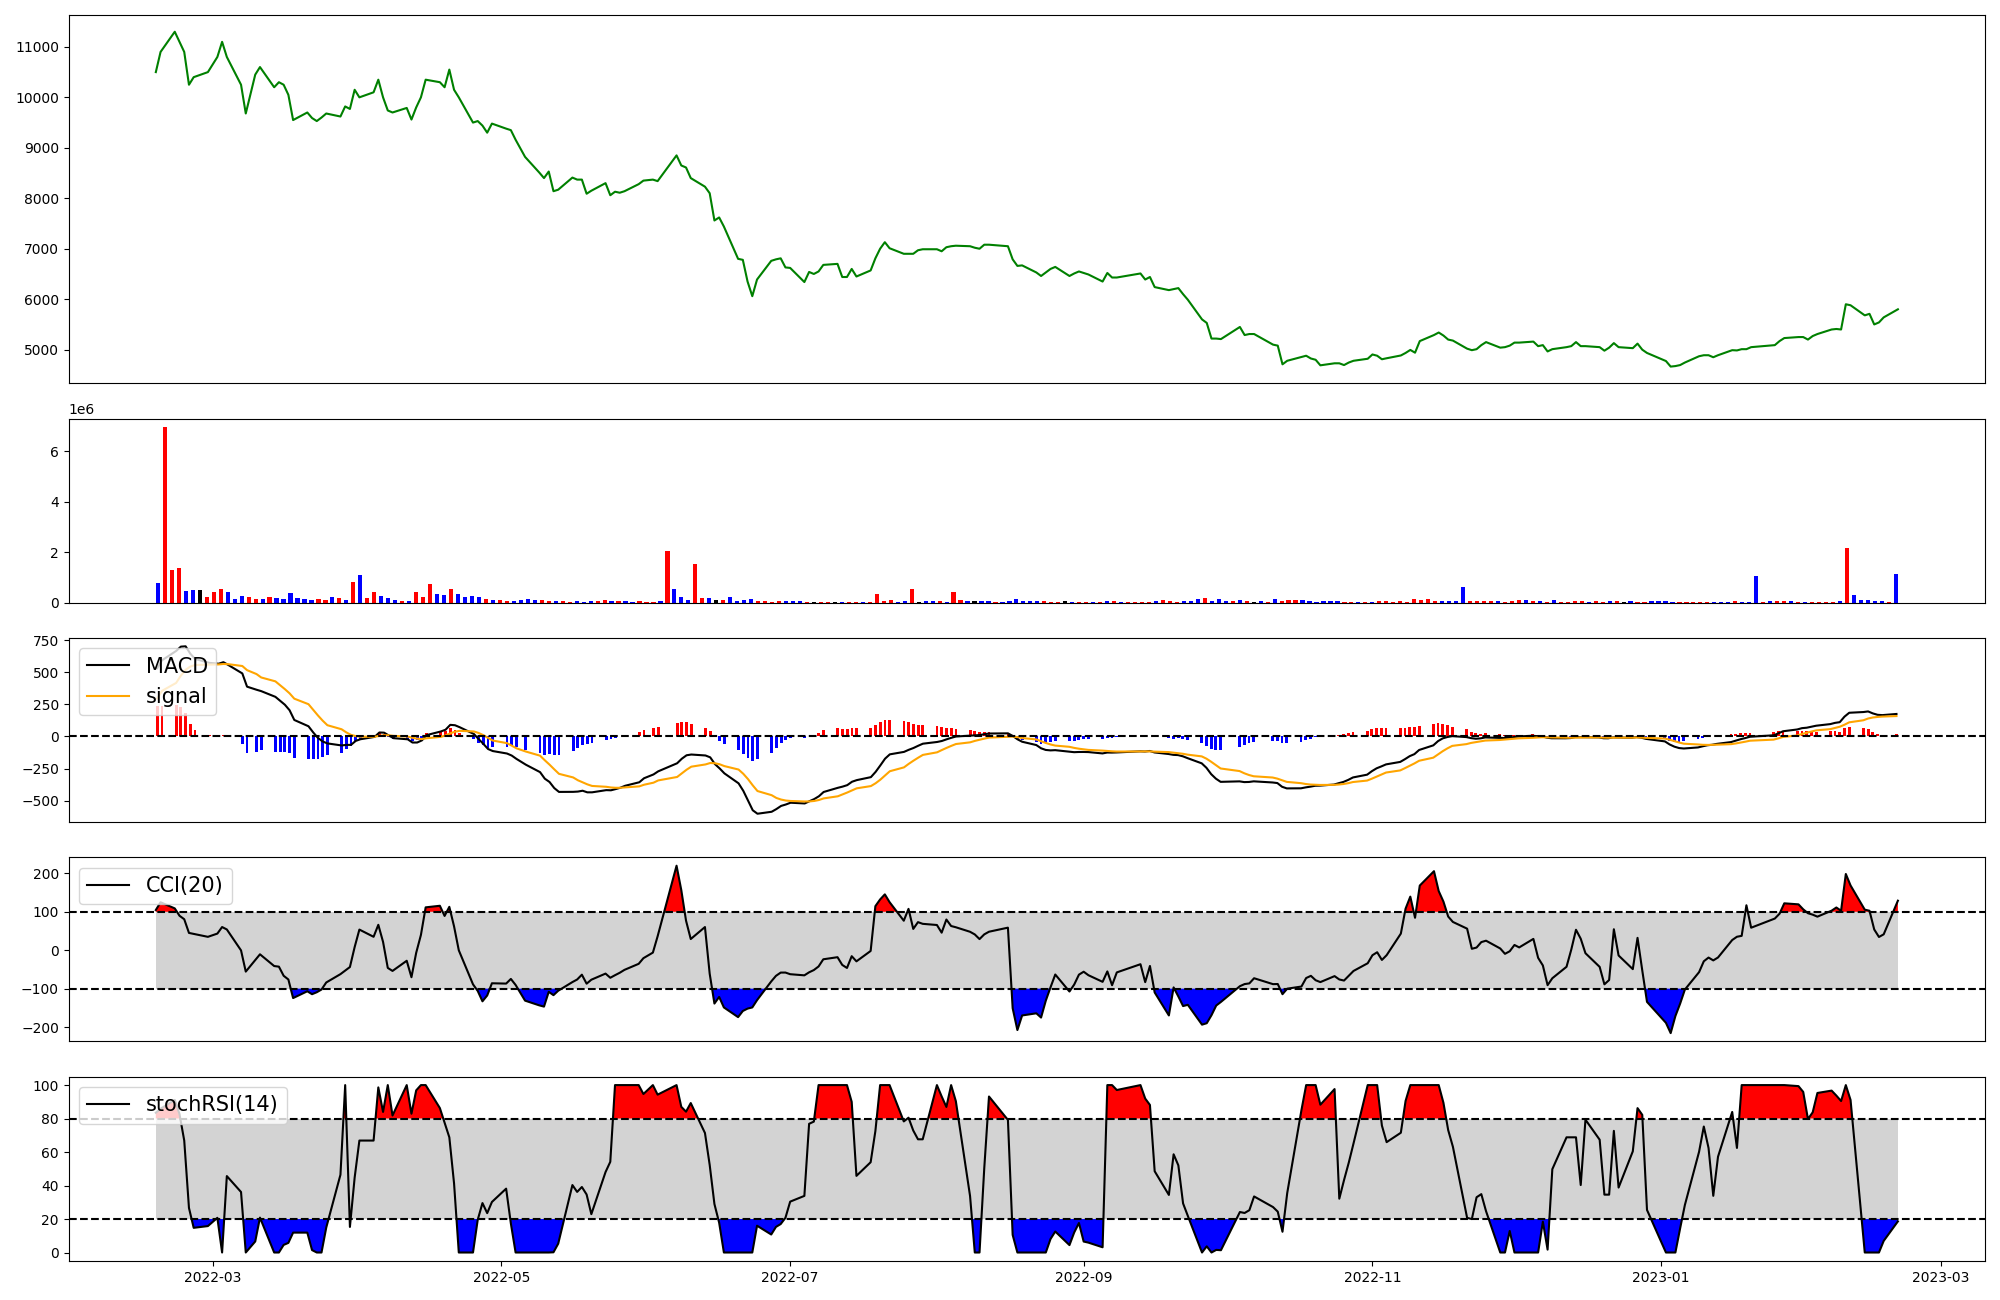Click the 80 tick on stochRSI axis
This screenshot has width=2000, height=1300.
coord(50,1119)
